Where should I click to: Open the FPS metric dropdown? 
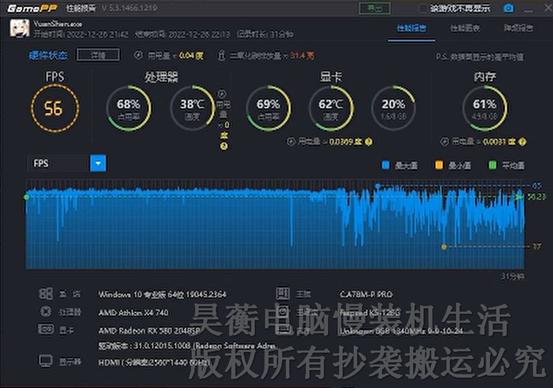[x=98, y=163]
